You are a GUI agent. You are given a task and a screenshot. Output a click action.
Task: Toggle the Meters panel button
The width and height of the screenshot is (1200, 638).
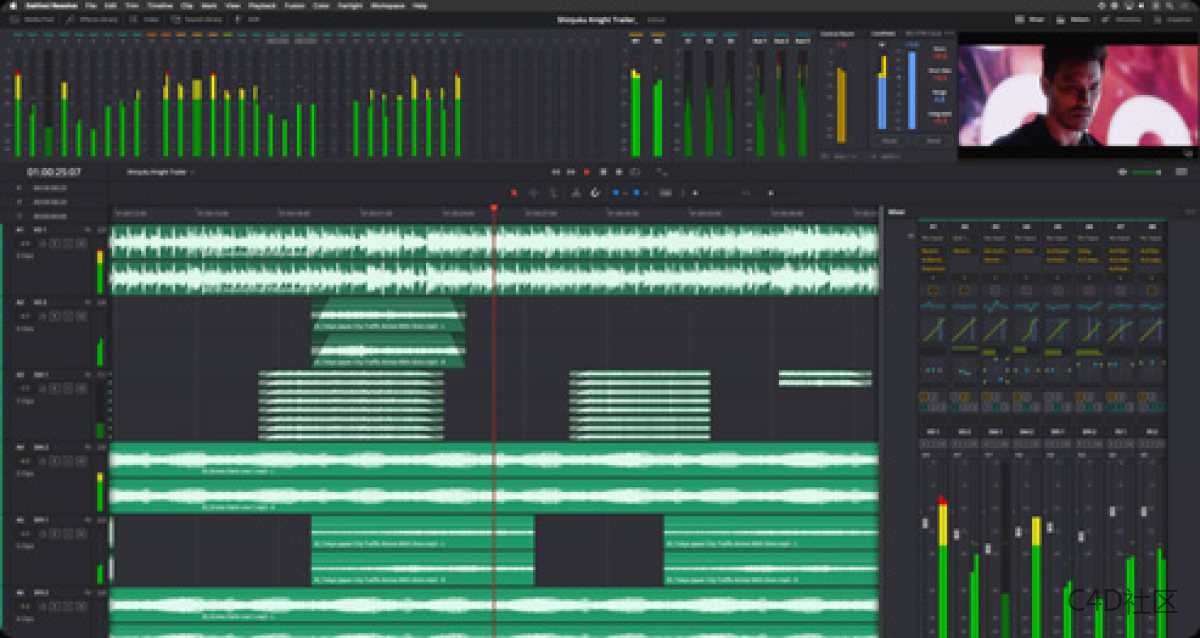tap(1075, 19)
